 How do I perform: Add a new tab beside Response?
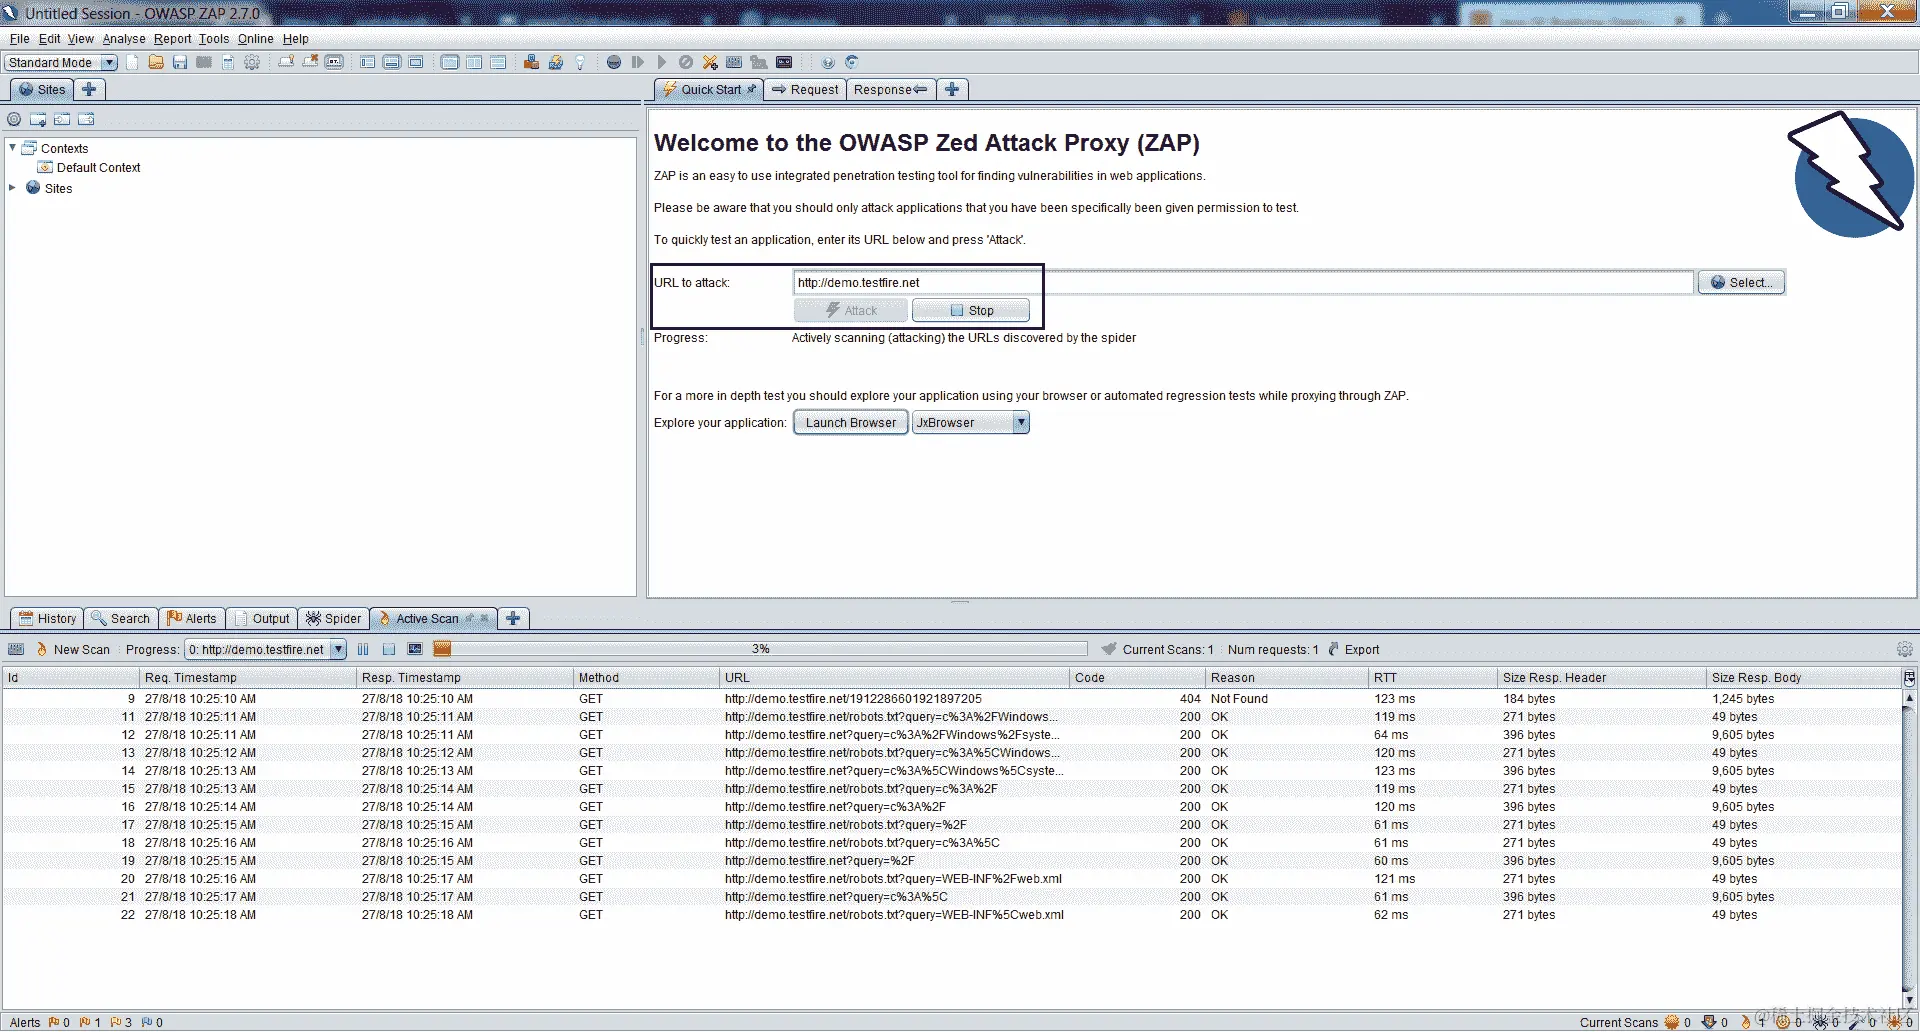pos(952,89)
